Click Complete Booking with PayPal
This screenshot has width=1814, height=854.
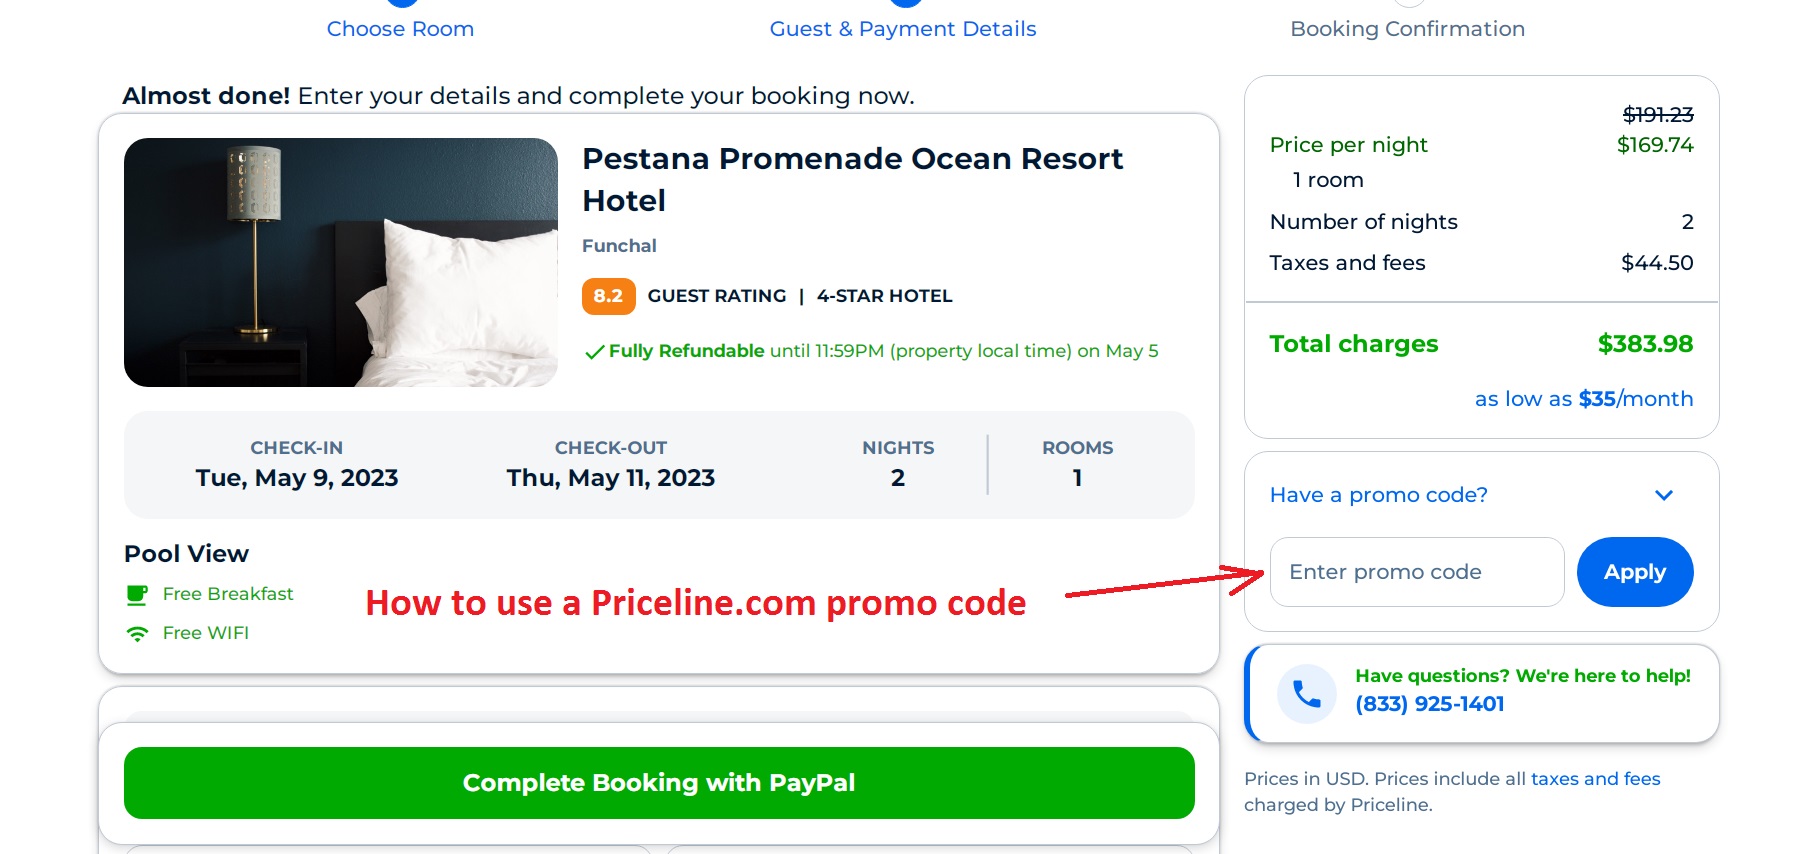(x=658, y=783)
